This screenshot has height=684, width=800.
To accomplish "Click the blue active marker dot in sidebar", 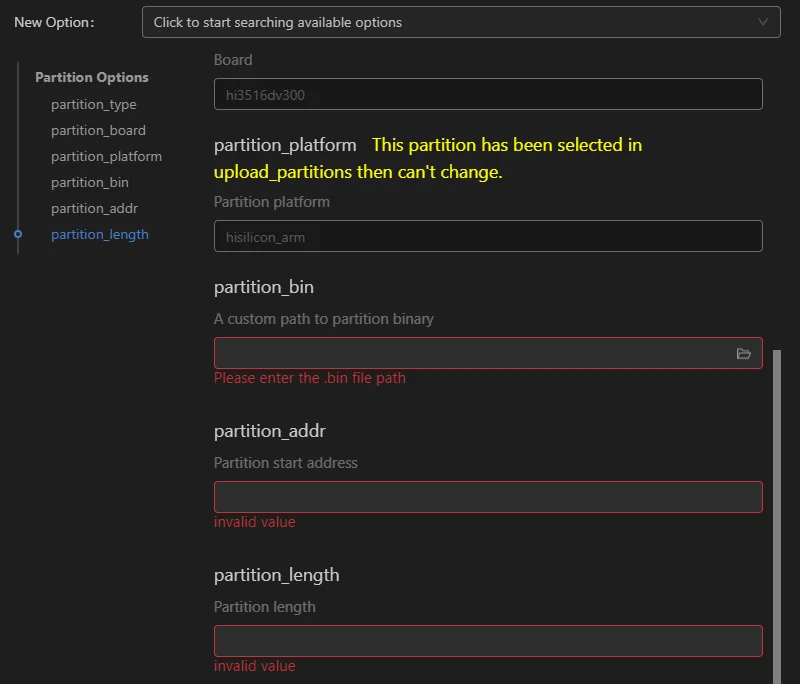I will tap(18, 234).
